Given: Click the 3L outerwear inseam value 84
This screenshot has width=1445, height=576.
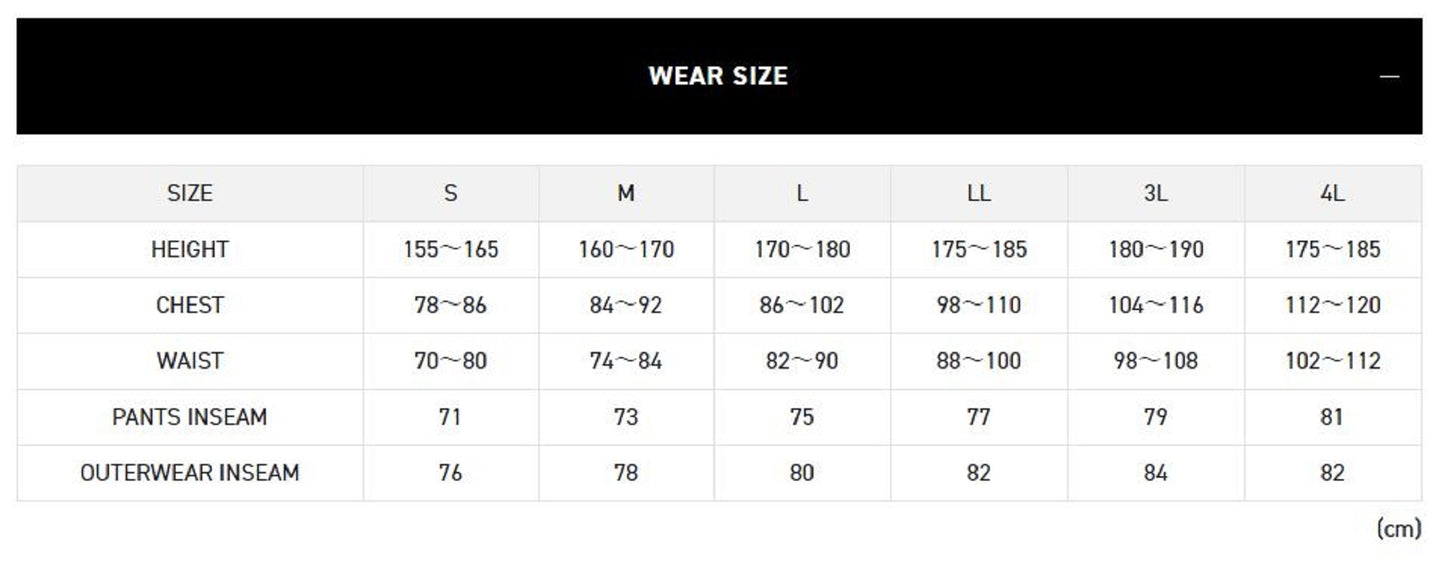Looking at the screenshot, I should click(x=1155, y=473).
